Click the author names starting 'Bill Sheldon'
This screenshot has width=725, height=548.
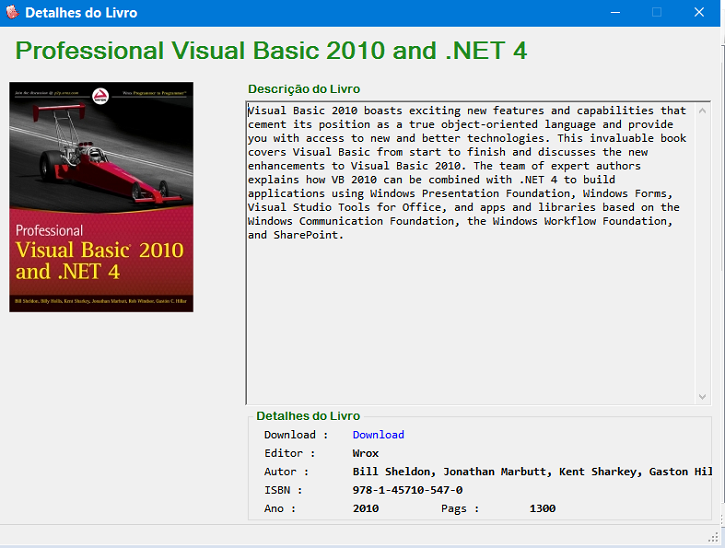[x=532, y=472]
